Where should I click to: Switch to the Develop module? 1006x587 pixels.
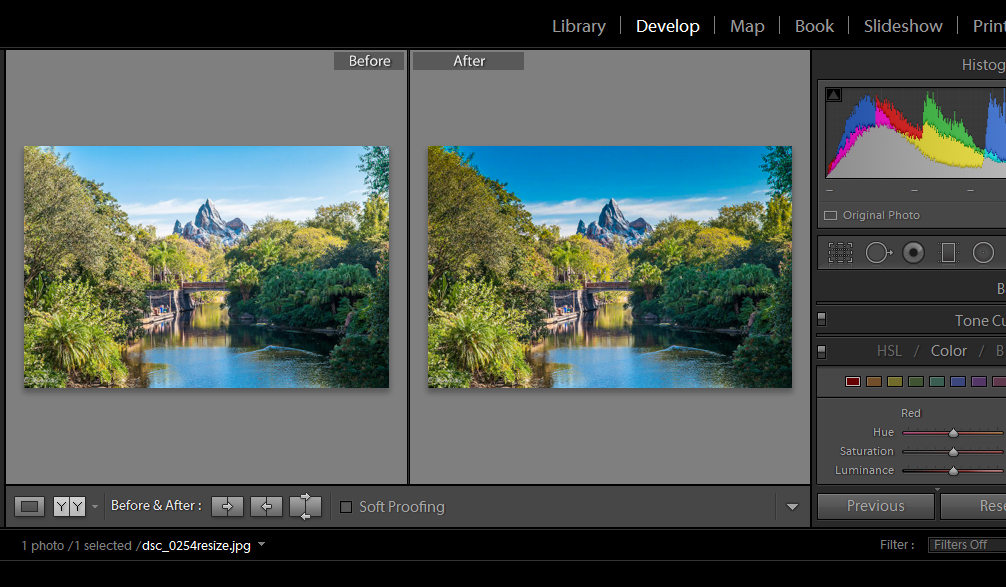[667, 26]
